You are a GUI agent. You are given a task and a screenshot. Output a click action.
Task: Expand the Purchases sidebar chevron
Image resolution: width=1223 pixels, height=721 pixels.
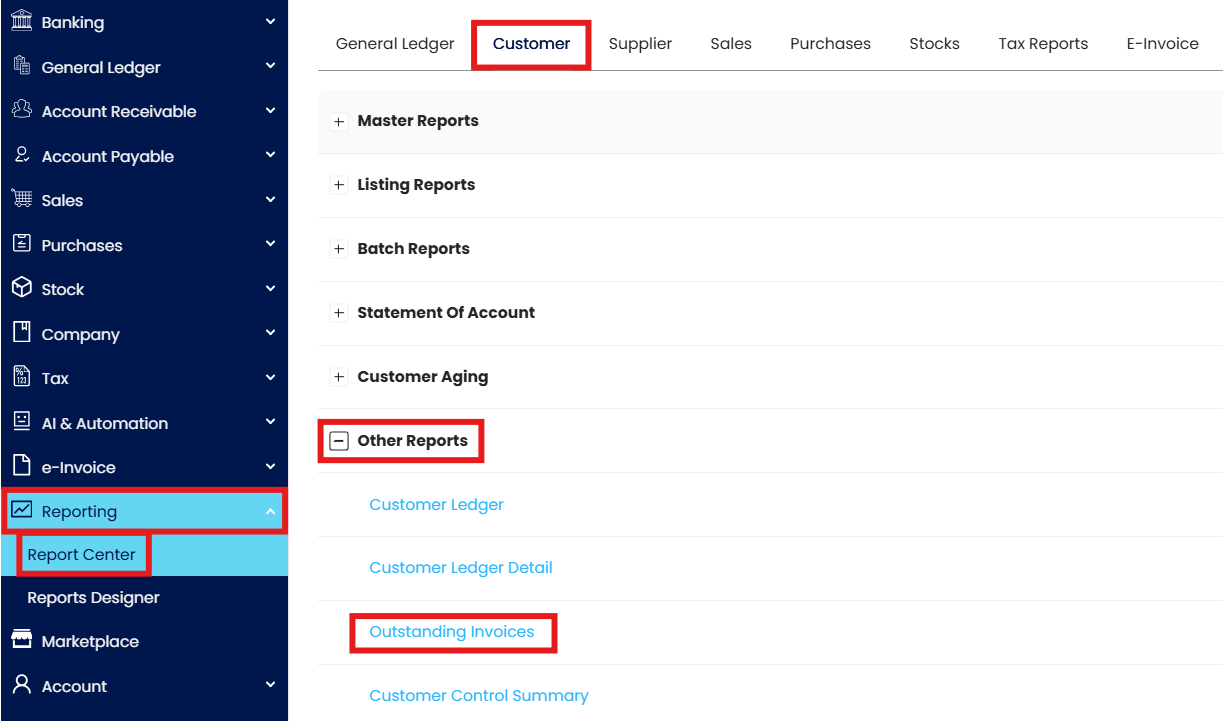(270, 244)
